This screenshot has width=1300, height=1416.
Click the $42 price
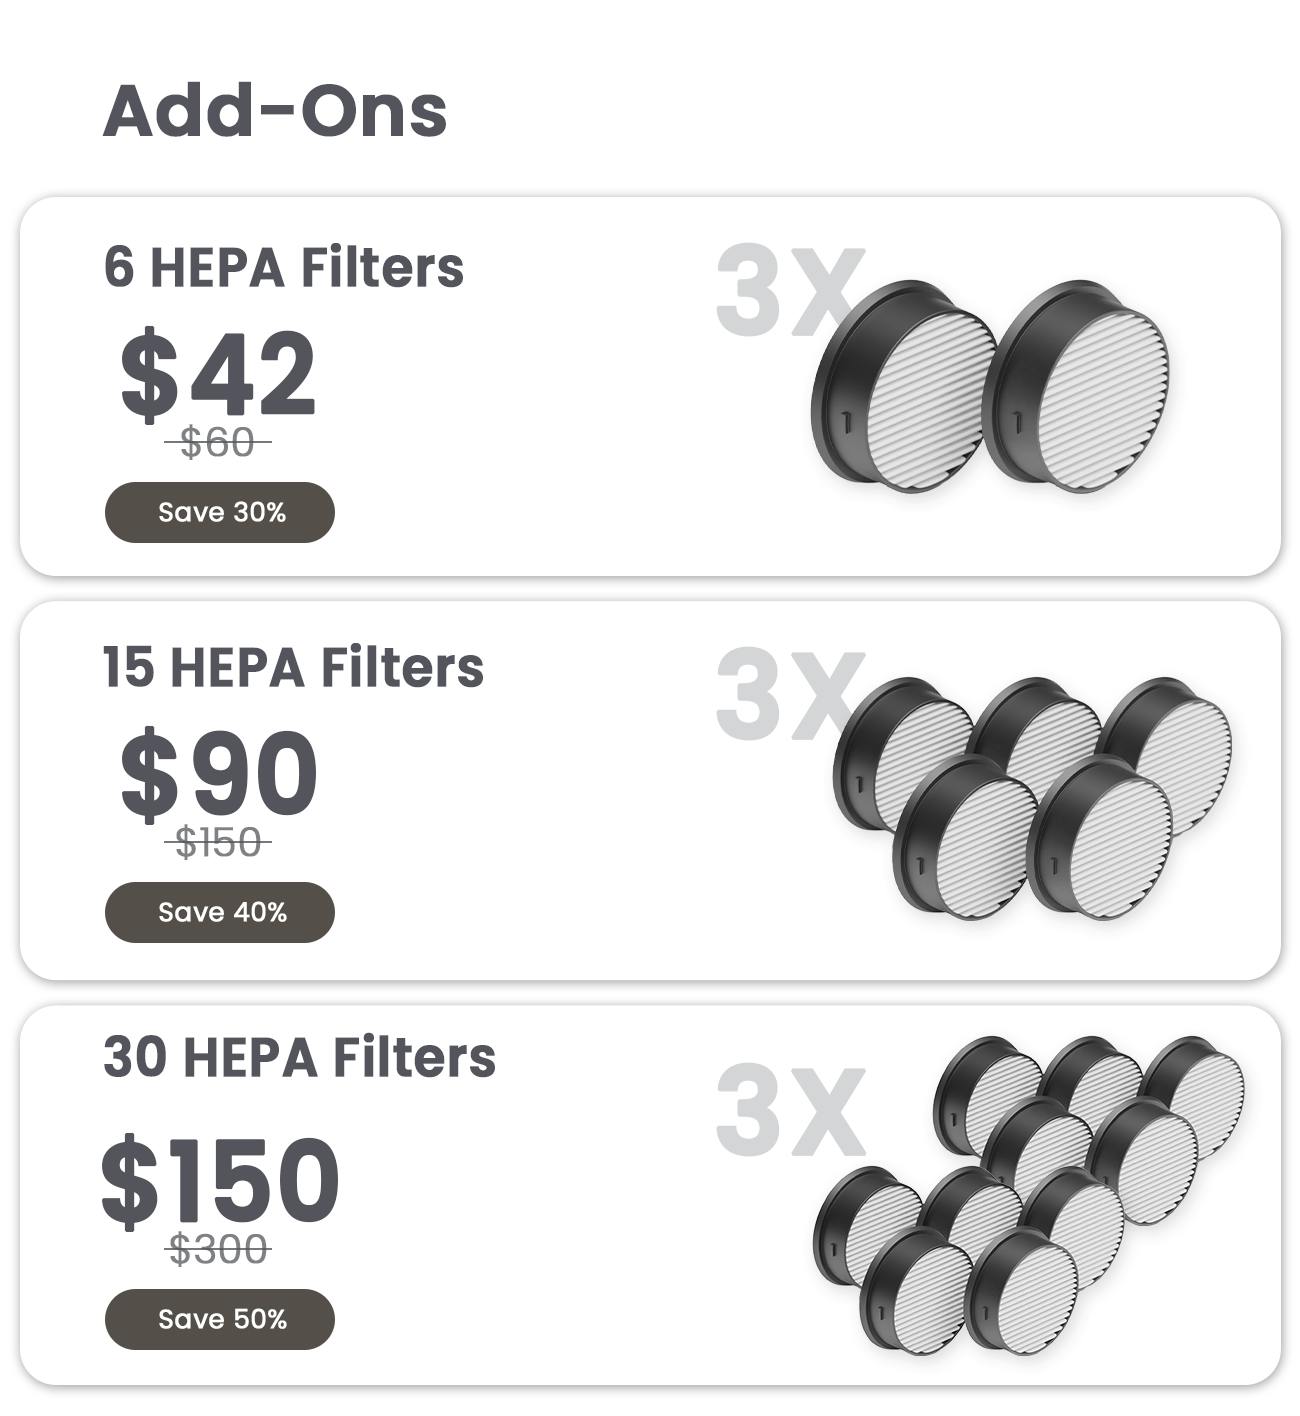coord(218,373)
